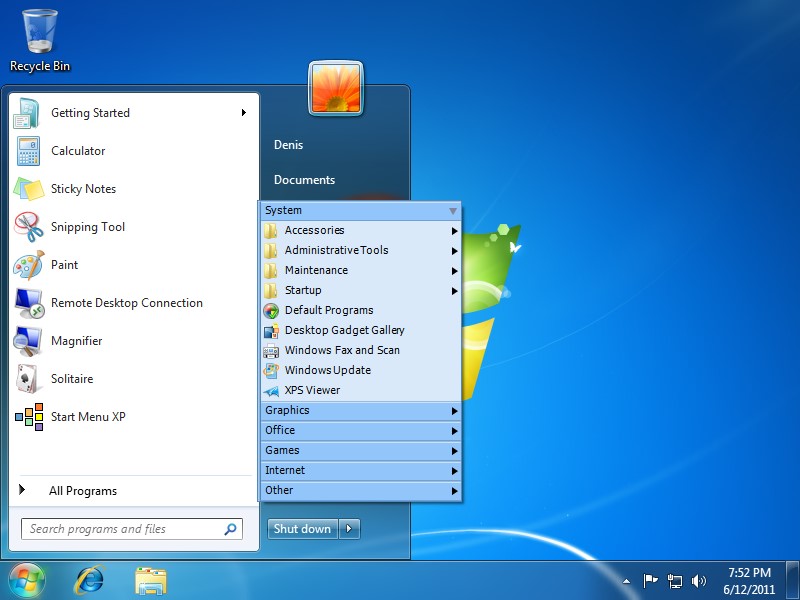Expand the Accessories submenu arrow
The width and height of the screenshot is (800, 600).
coord(454,231)
